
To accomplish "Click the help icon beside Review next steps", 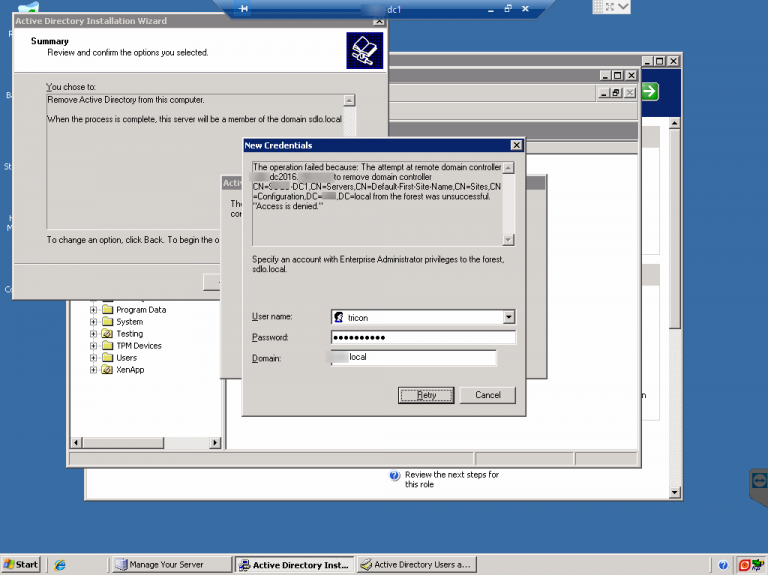I will [394, 476].
